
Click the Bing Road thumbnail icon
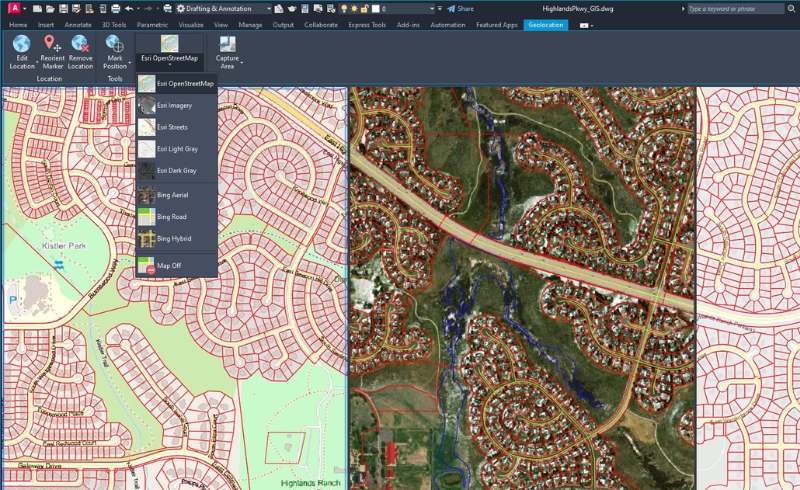[x=146, y=217]
